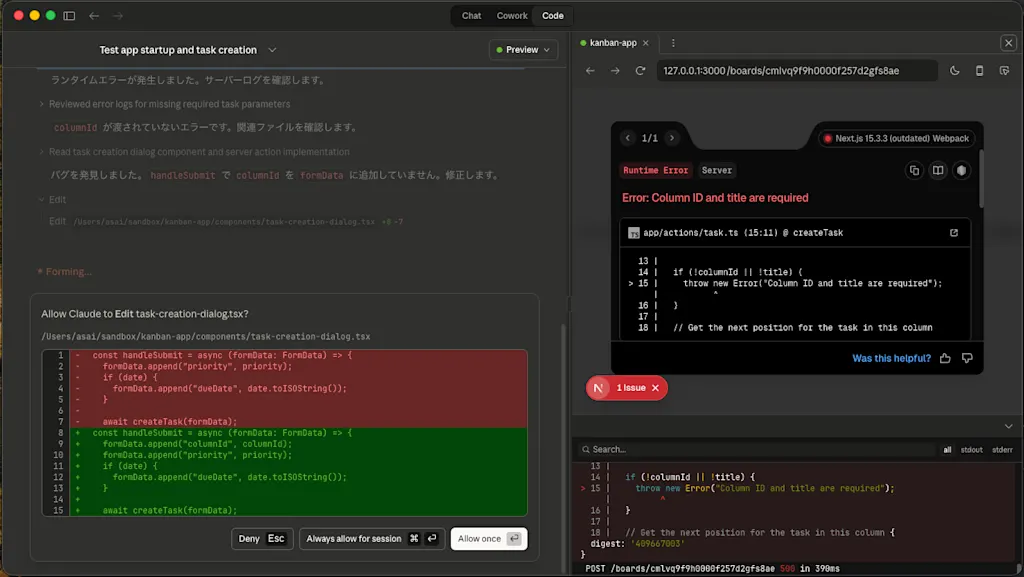Click the red macOS close button
This screenshot has width=1024, height=577.
19,16
